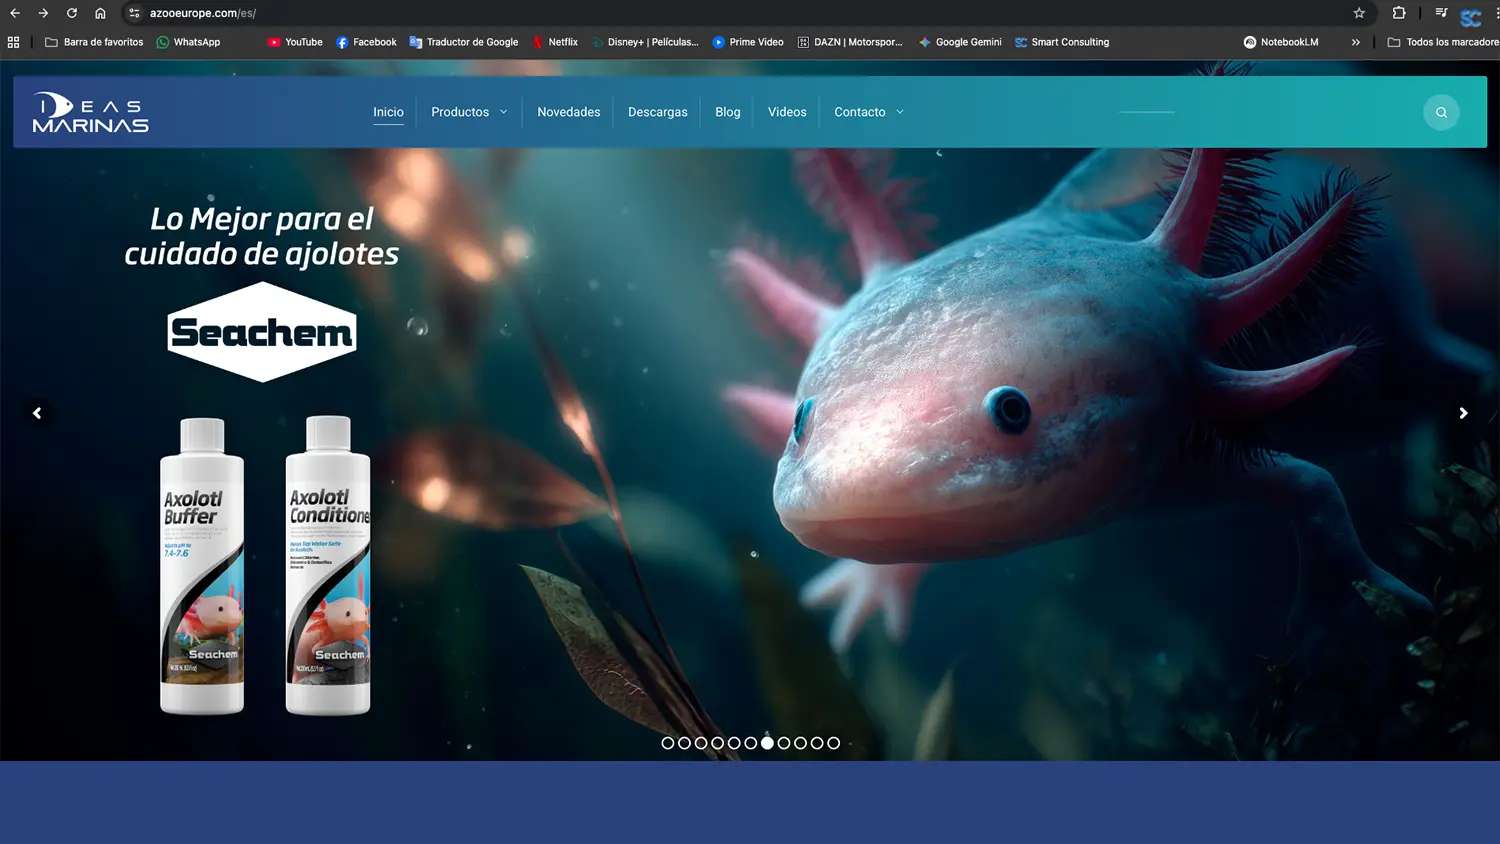This screenshot has height=844, width=1500.
Task: Select the first carousel slide dot
Action: point(668,743)
